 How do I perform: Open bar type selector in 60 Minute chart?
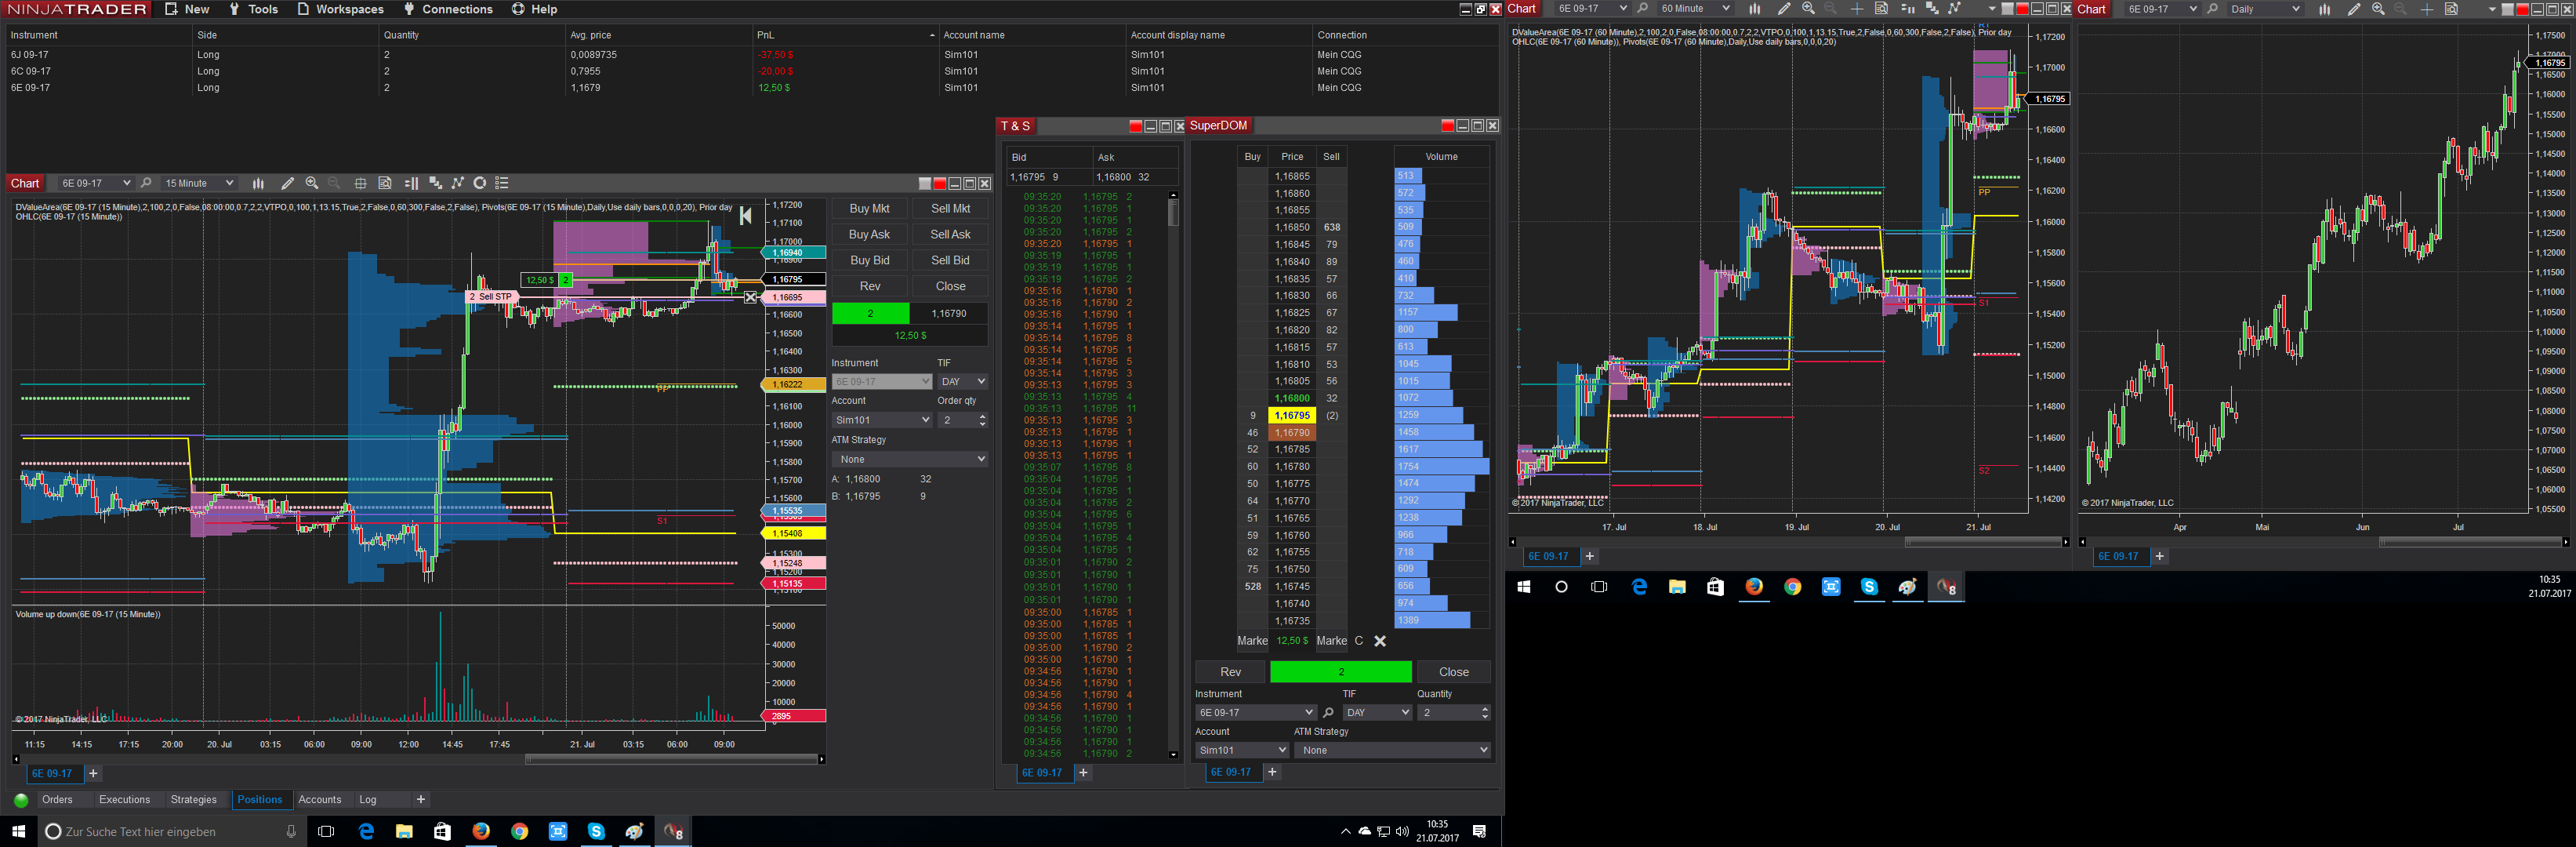click(1755, 9)
